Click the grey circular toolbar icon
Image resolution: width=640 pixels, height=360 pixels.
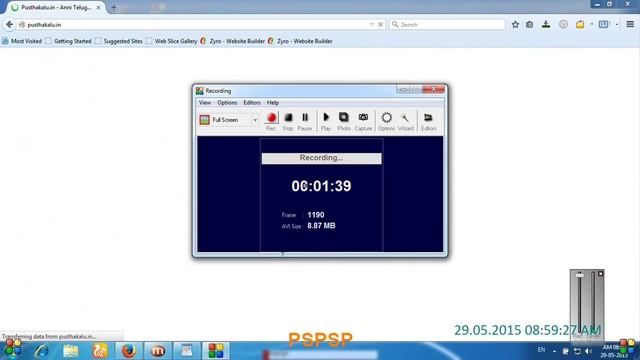563,24
